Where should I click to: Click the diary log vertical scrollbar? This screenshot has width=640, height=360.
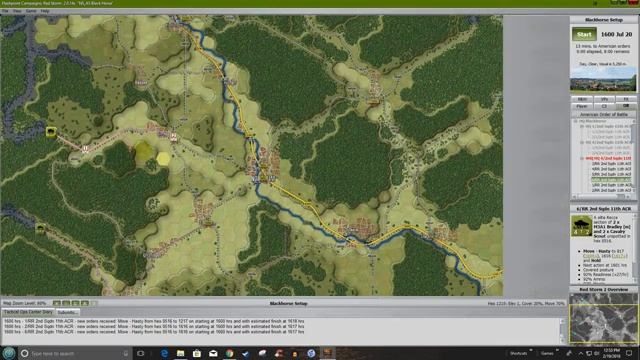562,331
